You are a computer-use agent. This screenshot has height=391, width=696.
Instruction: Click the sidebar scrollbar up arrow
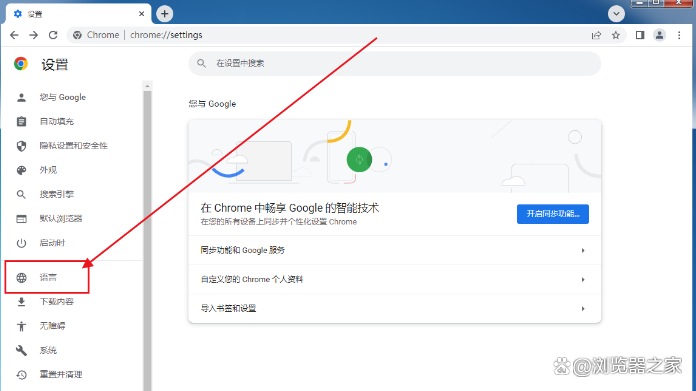147,86
